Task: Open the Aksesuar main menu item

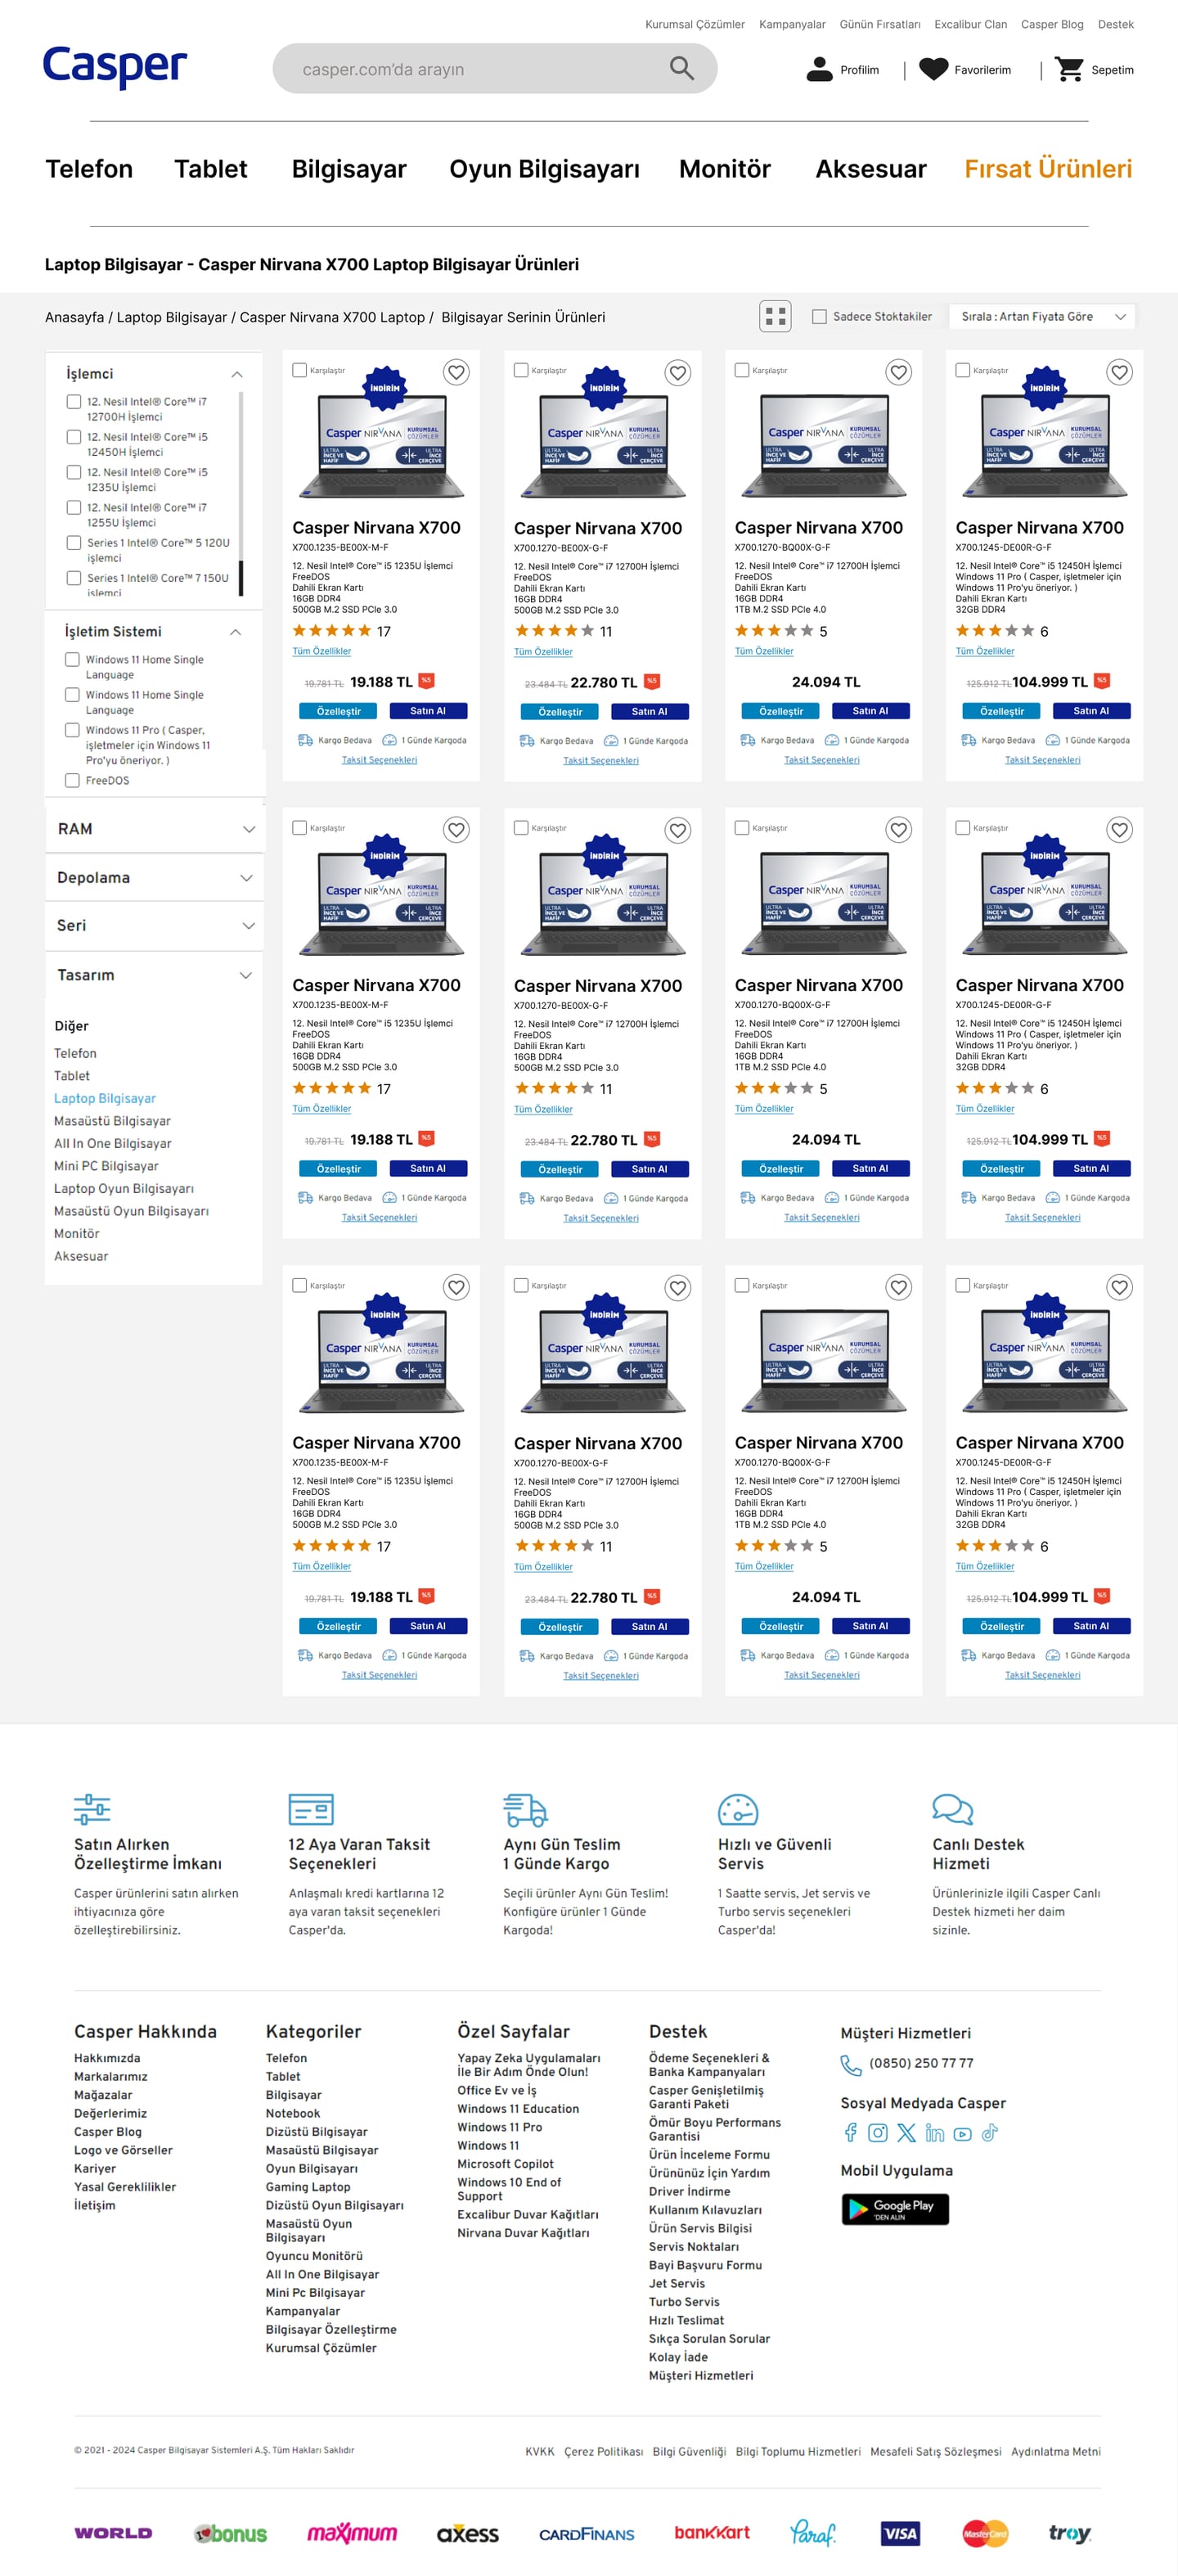Action: (x=871, y=169)
